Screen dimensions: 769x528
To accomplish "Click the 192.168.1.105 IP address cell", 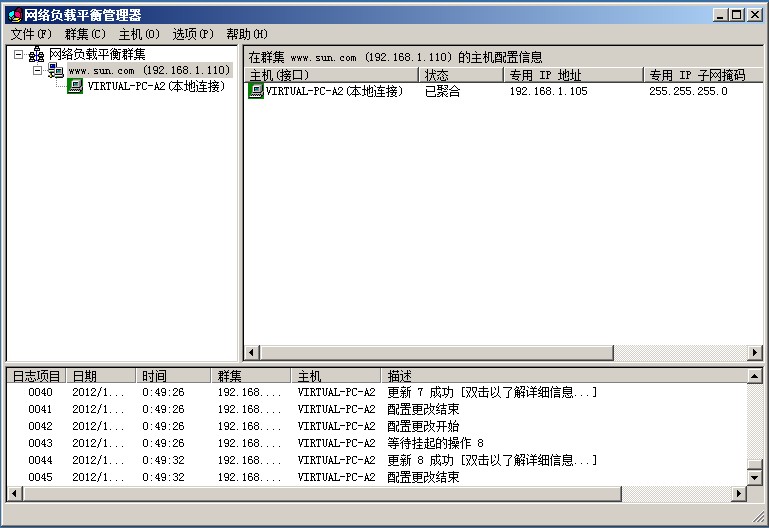I will pyautogui.click(x=548, y=91).
